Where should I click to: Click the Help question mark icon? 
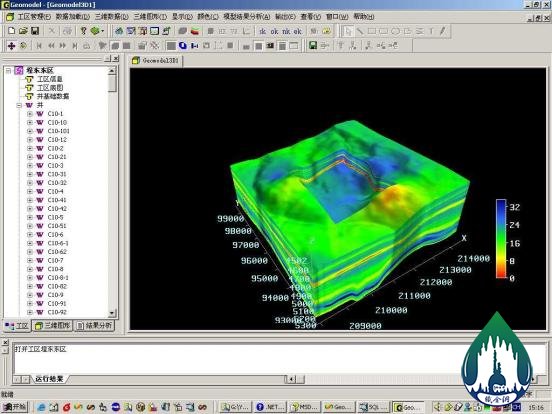click(x=83, y=31)
